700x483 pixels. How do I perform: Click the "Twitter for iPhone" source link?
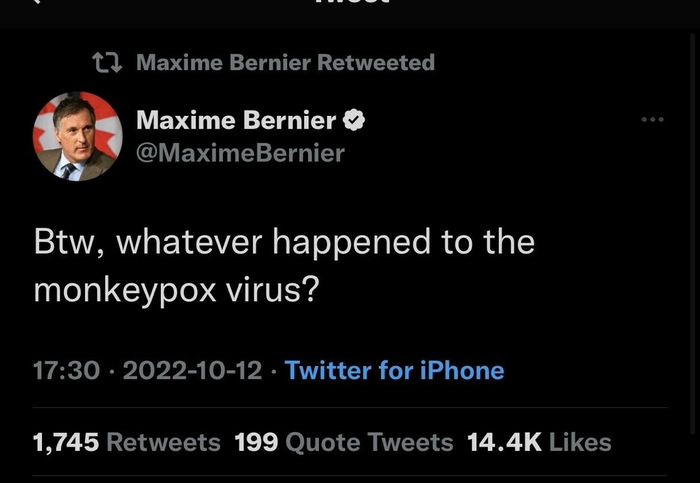coord(394,371)
